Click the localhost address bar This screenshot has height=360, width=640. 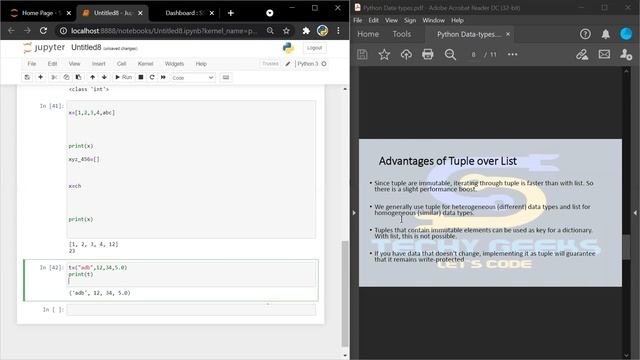click(164, 31)
